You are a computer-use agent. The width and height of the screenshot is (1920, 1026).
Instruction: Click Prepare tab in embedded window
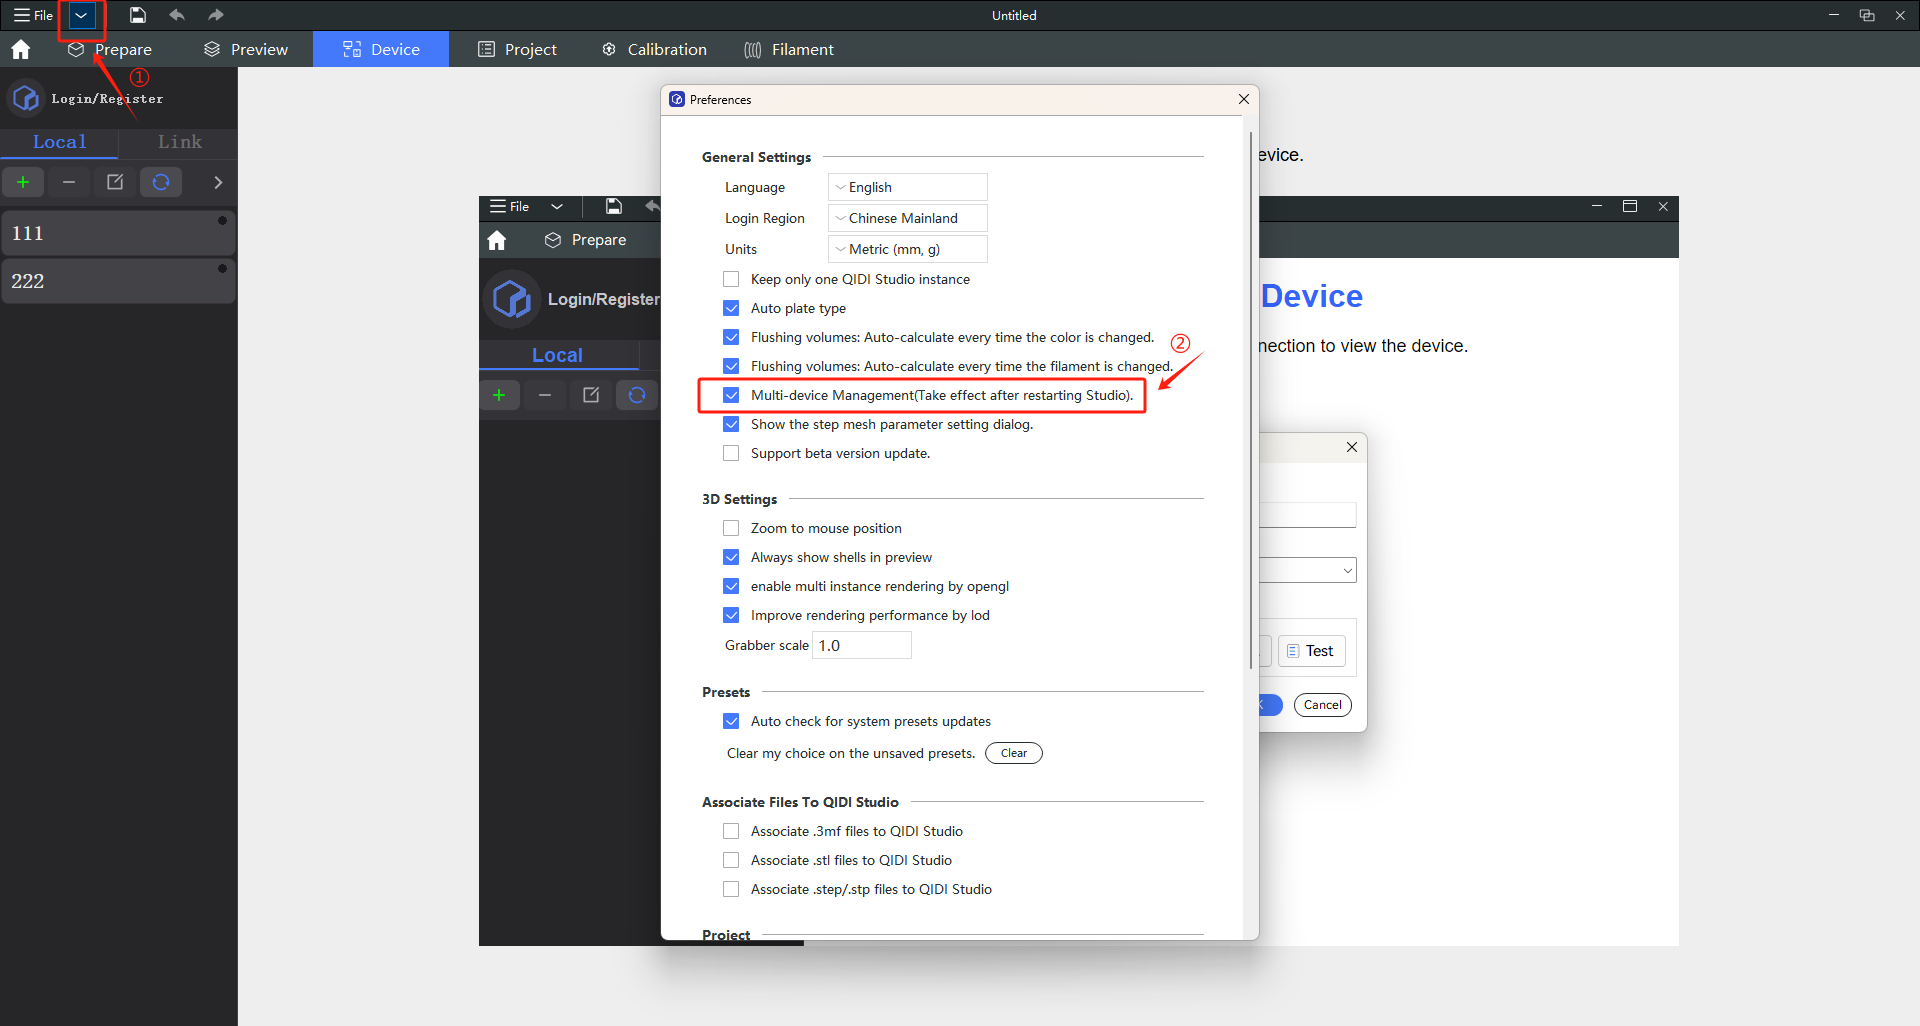pyautogui.click(x=586, y=240)
